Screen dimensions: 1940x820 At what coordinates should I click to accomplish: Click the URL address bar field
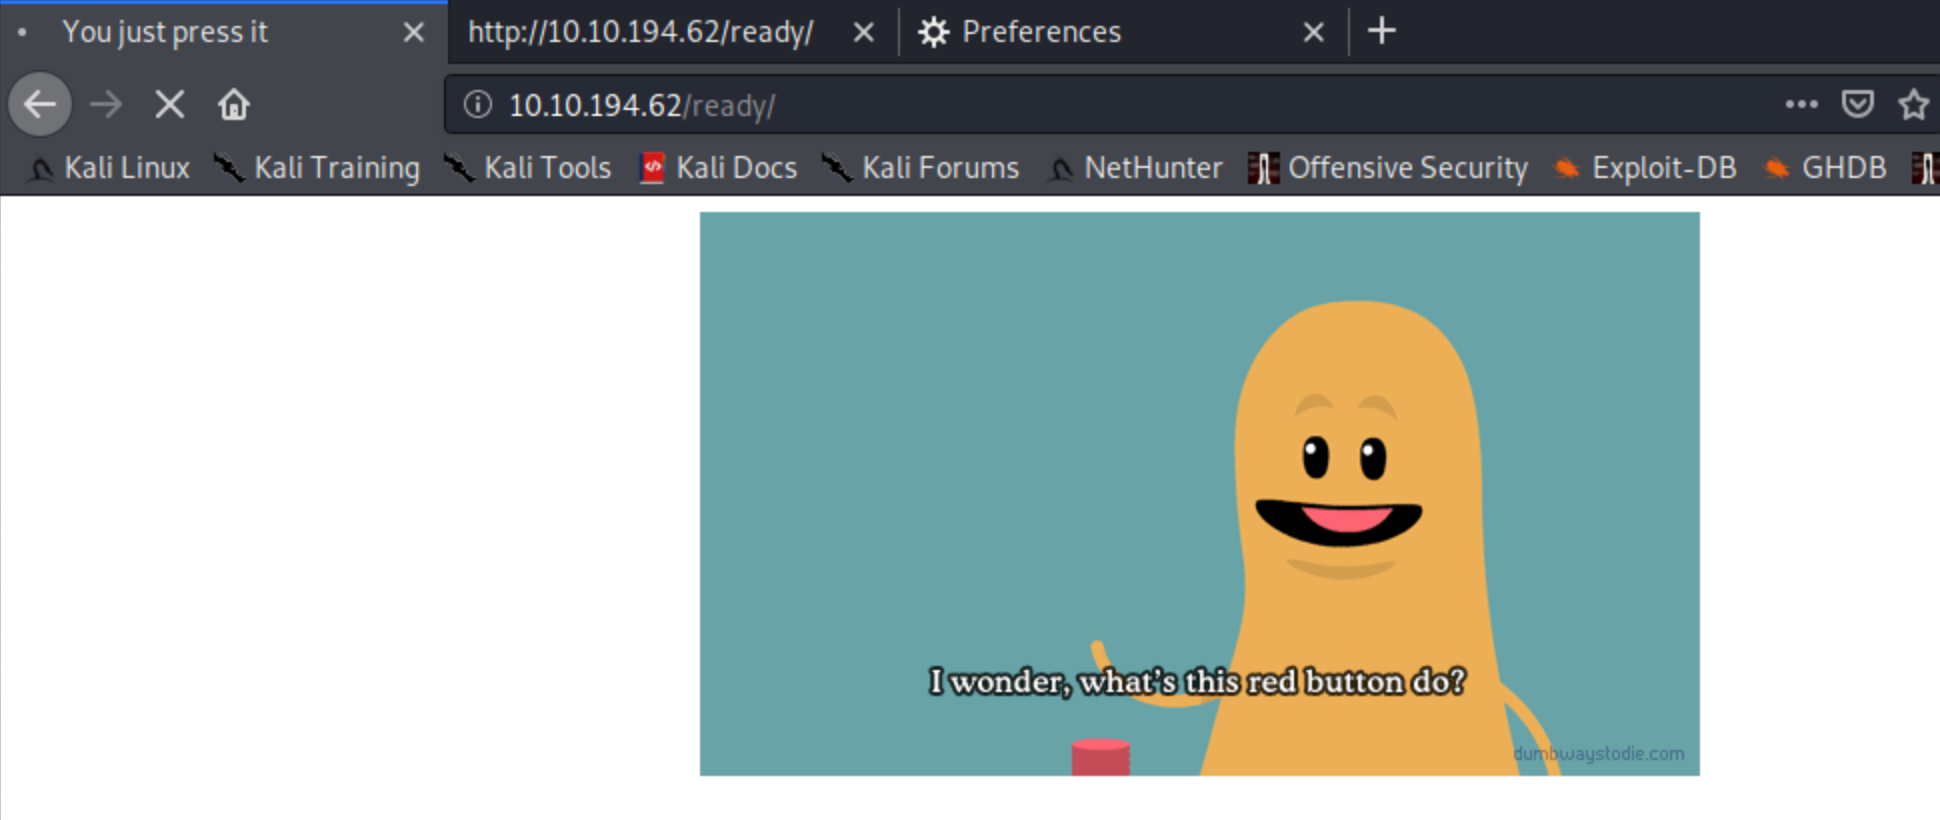tap(1100, 105)
